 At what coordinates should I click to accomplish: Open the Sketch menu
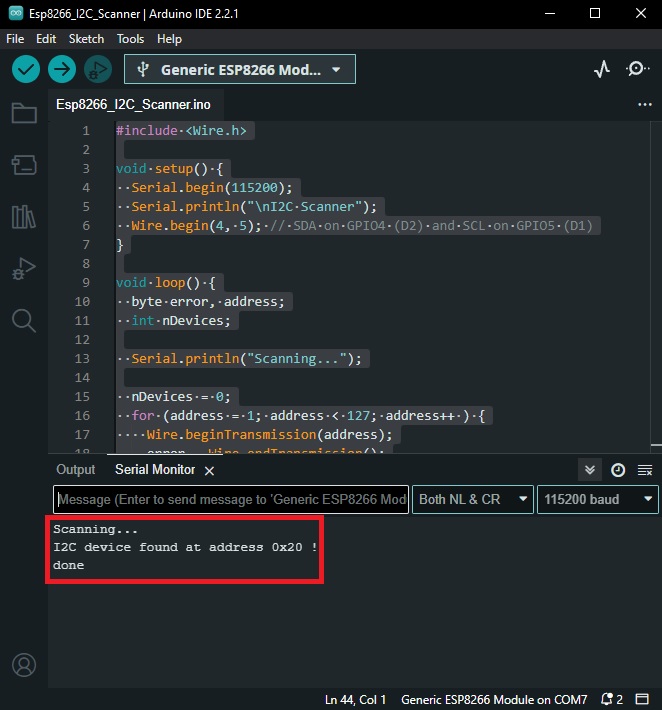click(x=86, y=39)
